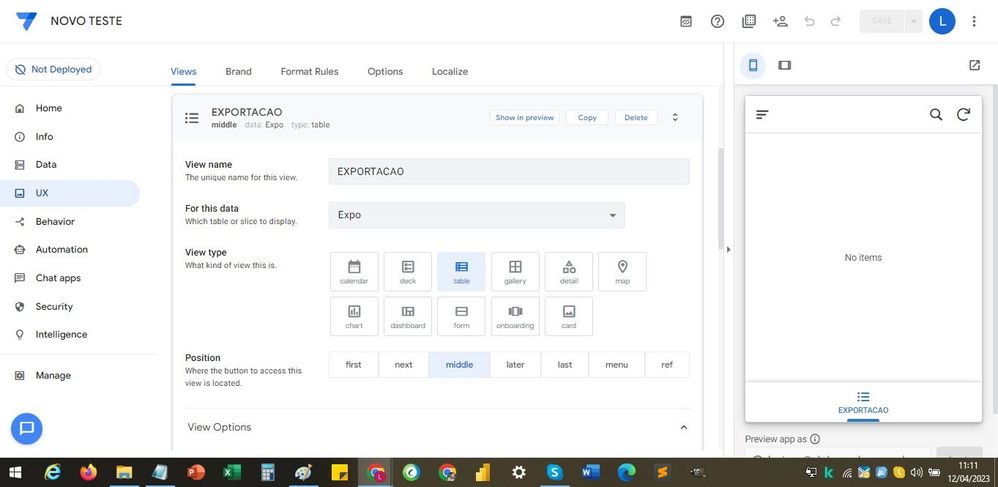Select the form view type

pos(461,316)
